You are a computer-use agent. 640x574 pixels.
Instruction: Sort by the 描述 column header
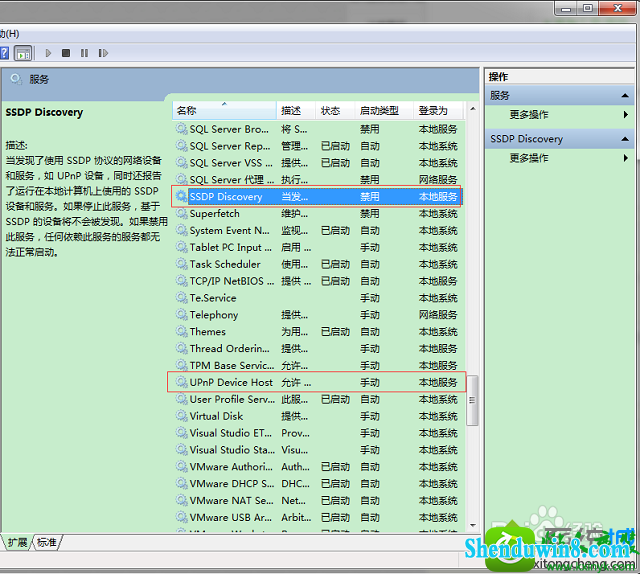[x=296, y=111]
